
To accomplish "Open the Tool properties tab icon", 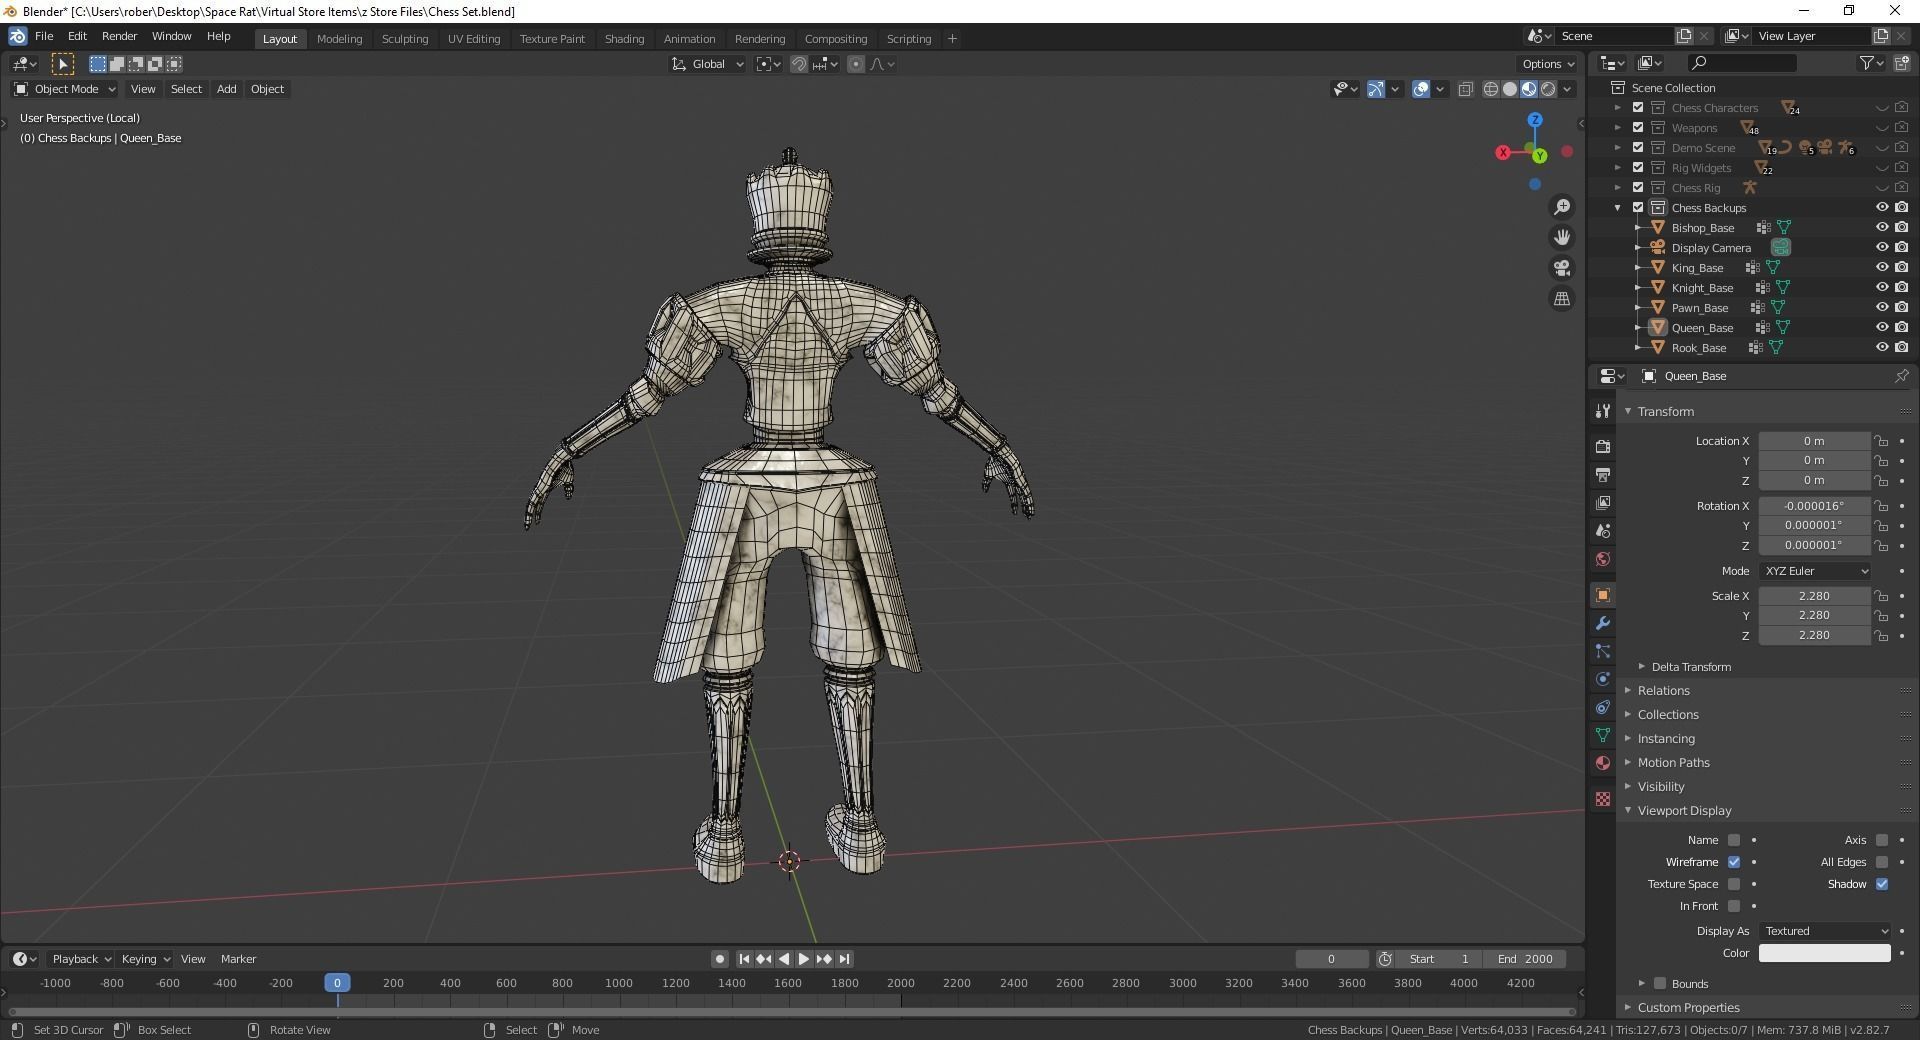I will (1603, 411).
